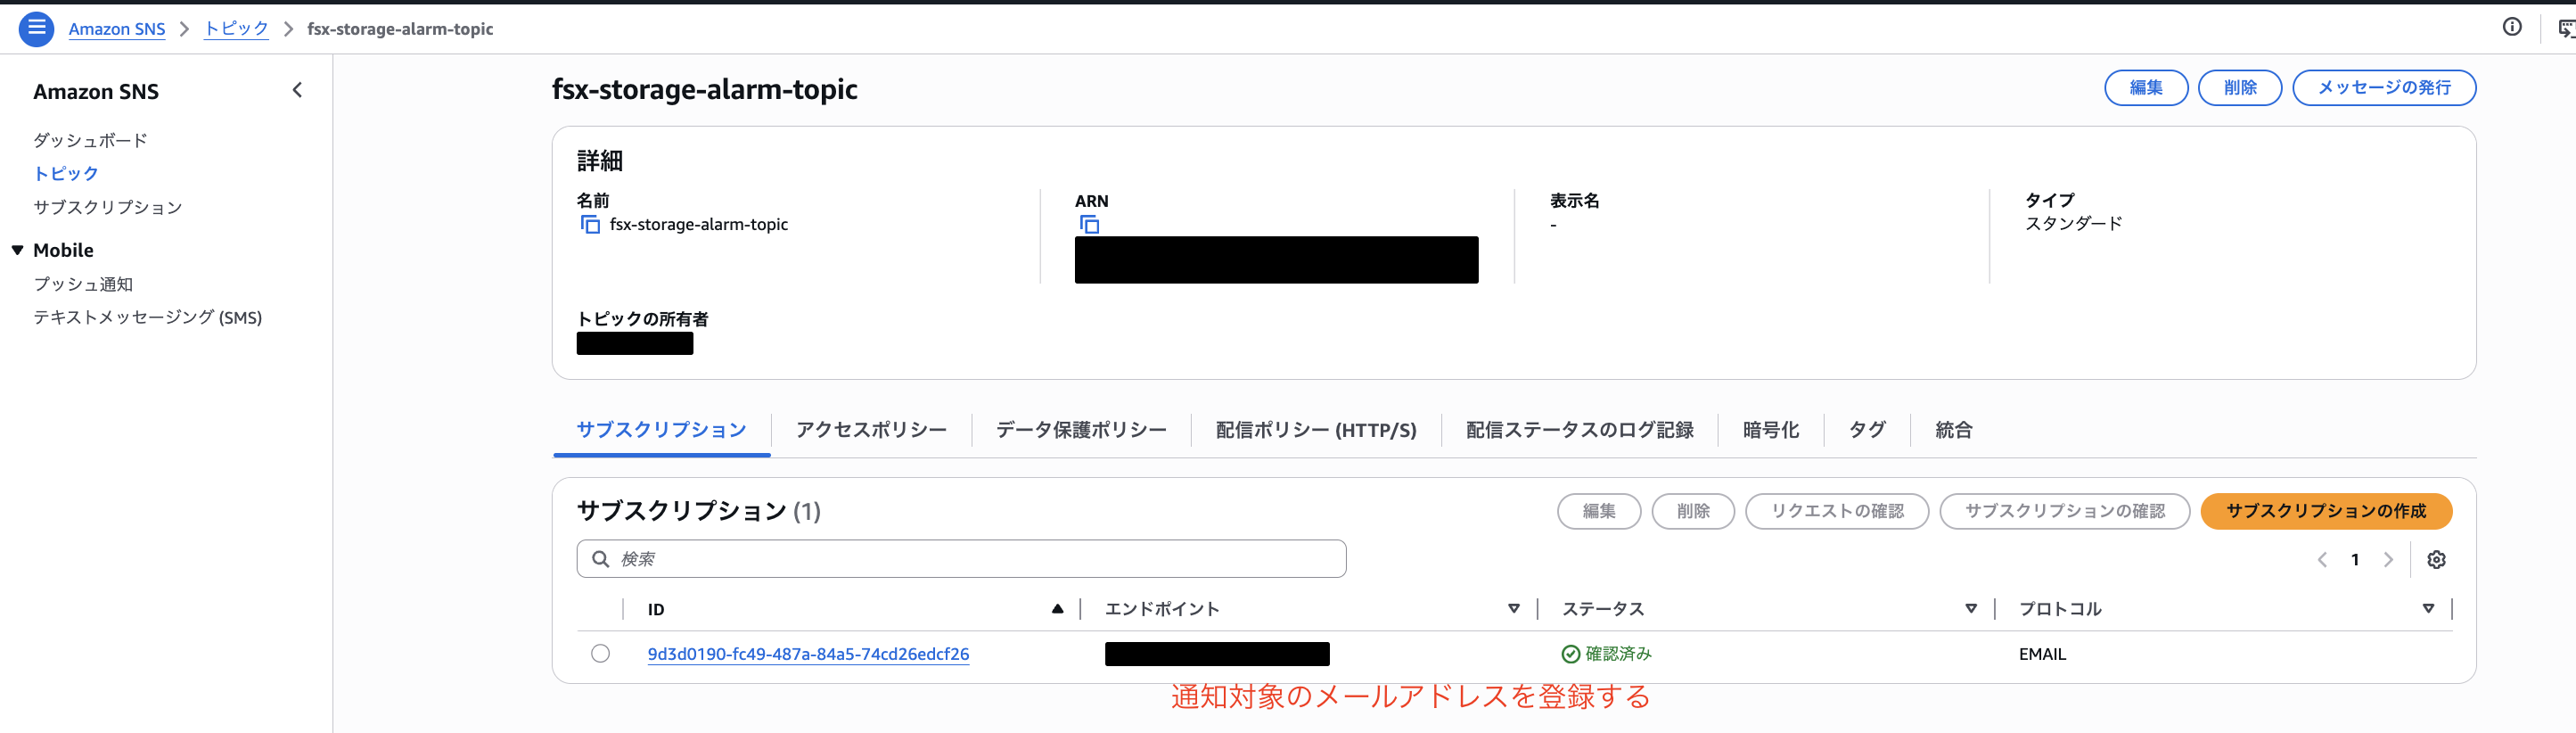Open subscription ID 9d3d0190-fc49 link
This screenshot has width=2576, height=733.
808,654
